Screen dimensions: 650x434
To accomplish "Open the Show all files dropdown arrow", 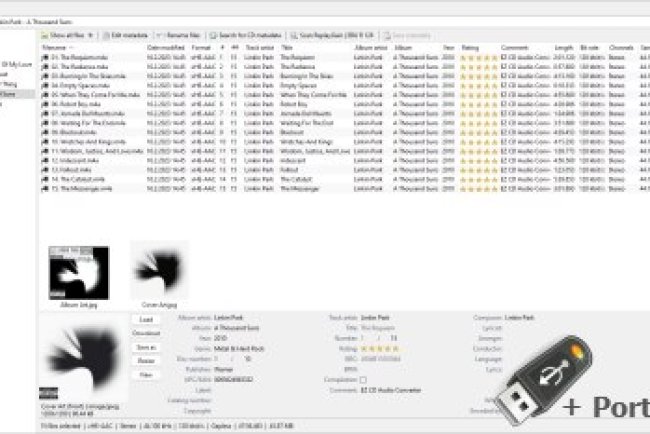I will point(91,36).
